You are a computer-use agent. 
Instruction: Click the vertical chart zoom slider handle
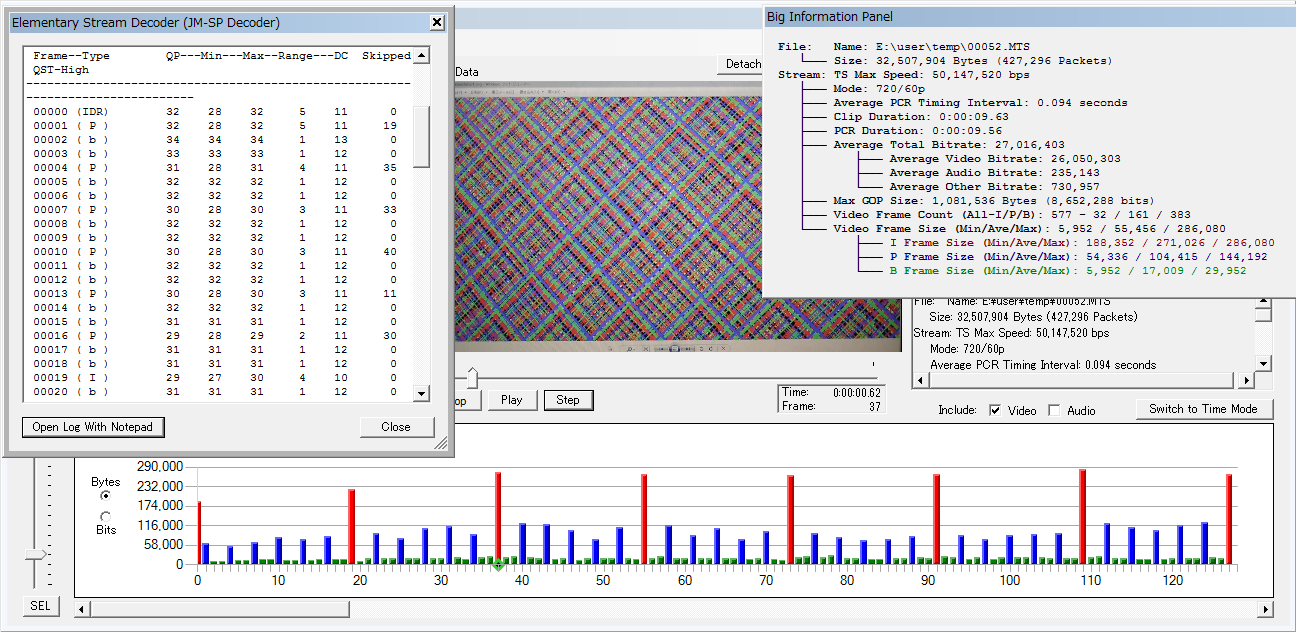tap(37, 554)
